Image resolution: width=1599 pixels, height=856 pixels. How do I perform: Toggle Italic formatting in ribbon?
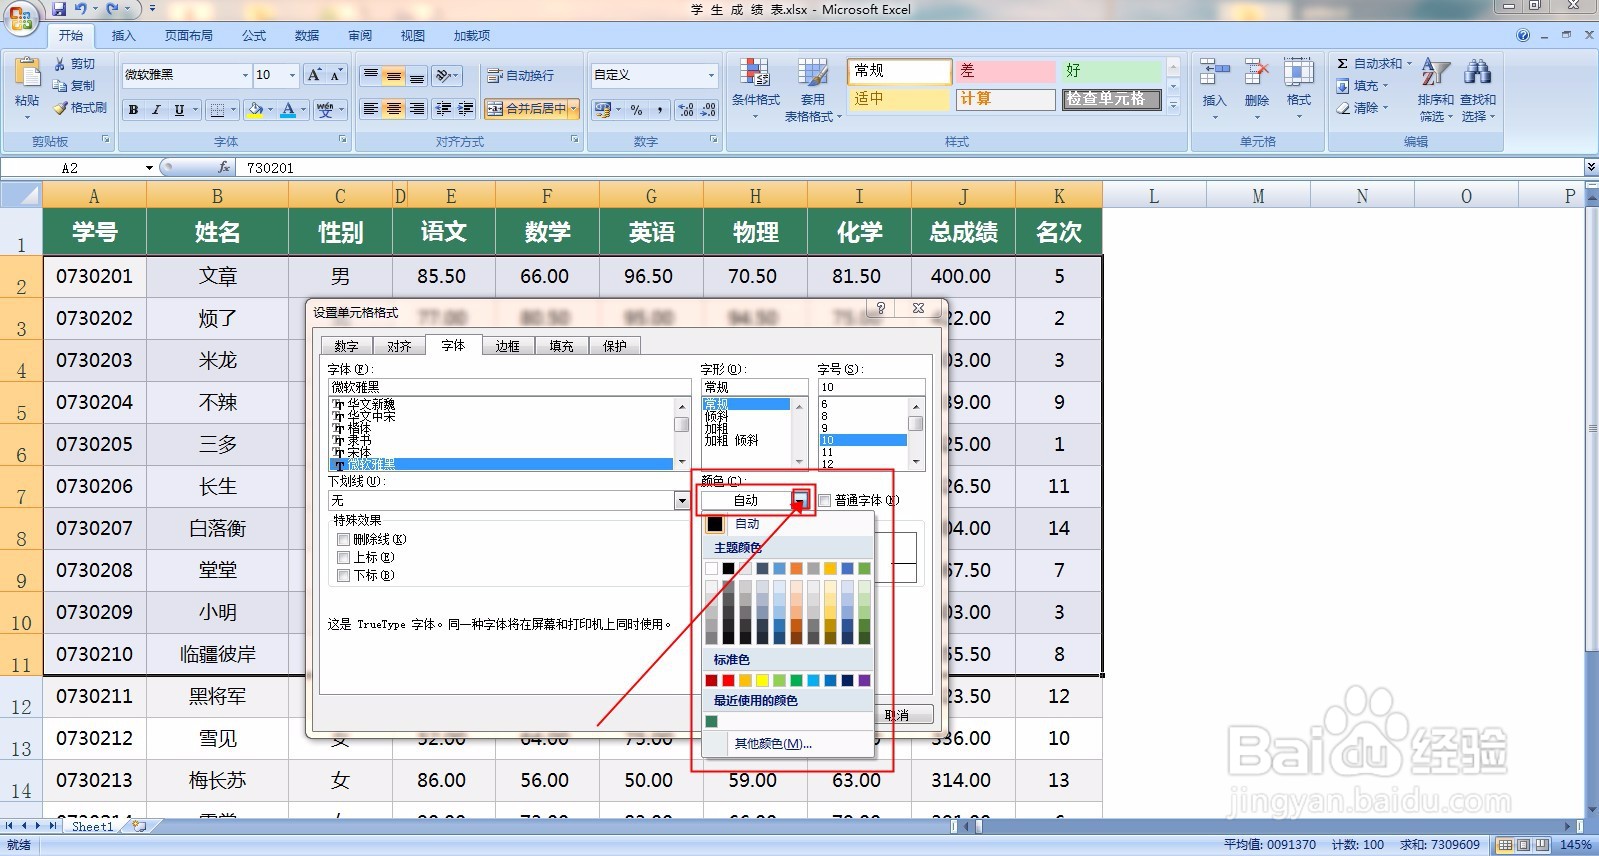coord(156,110)
